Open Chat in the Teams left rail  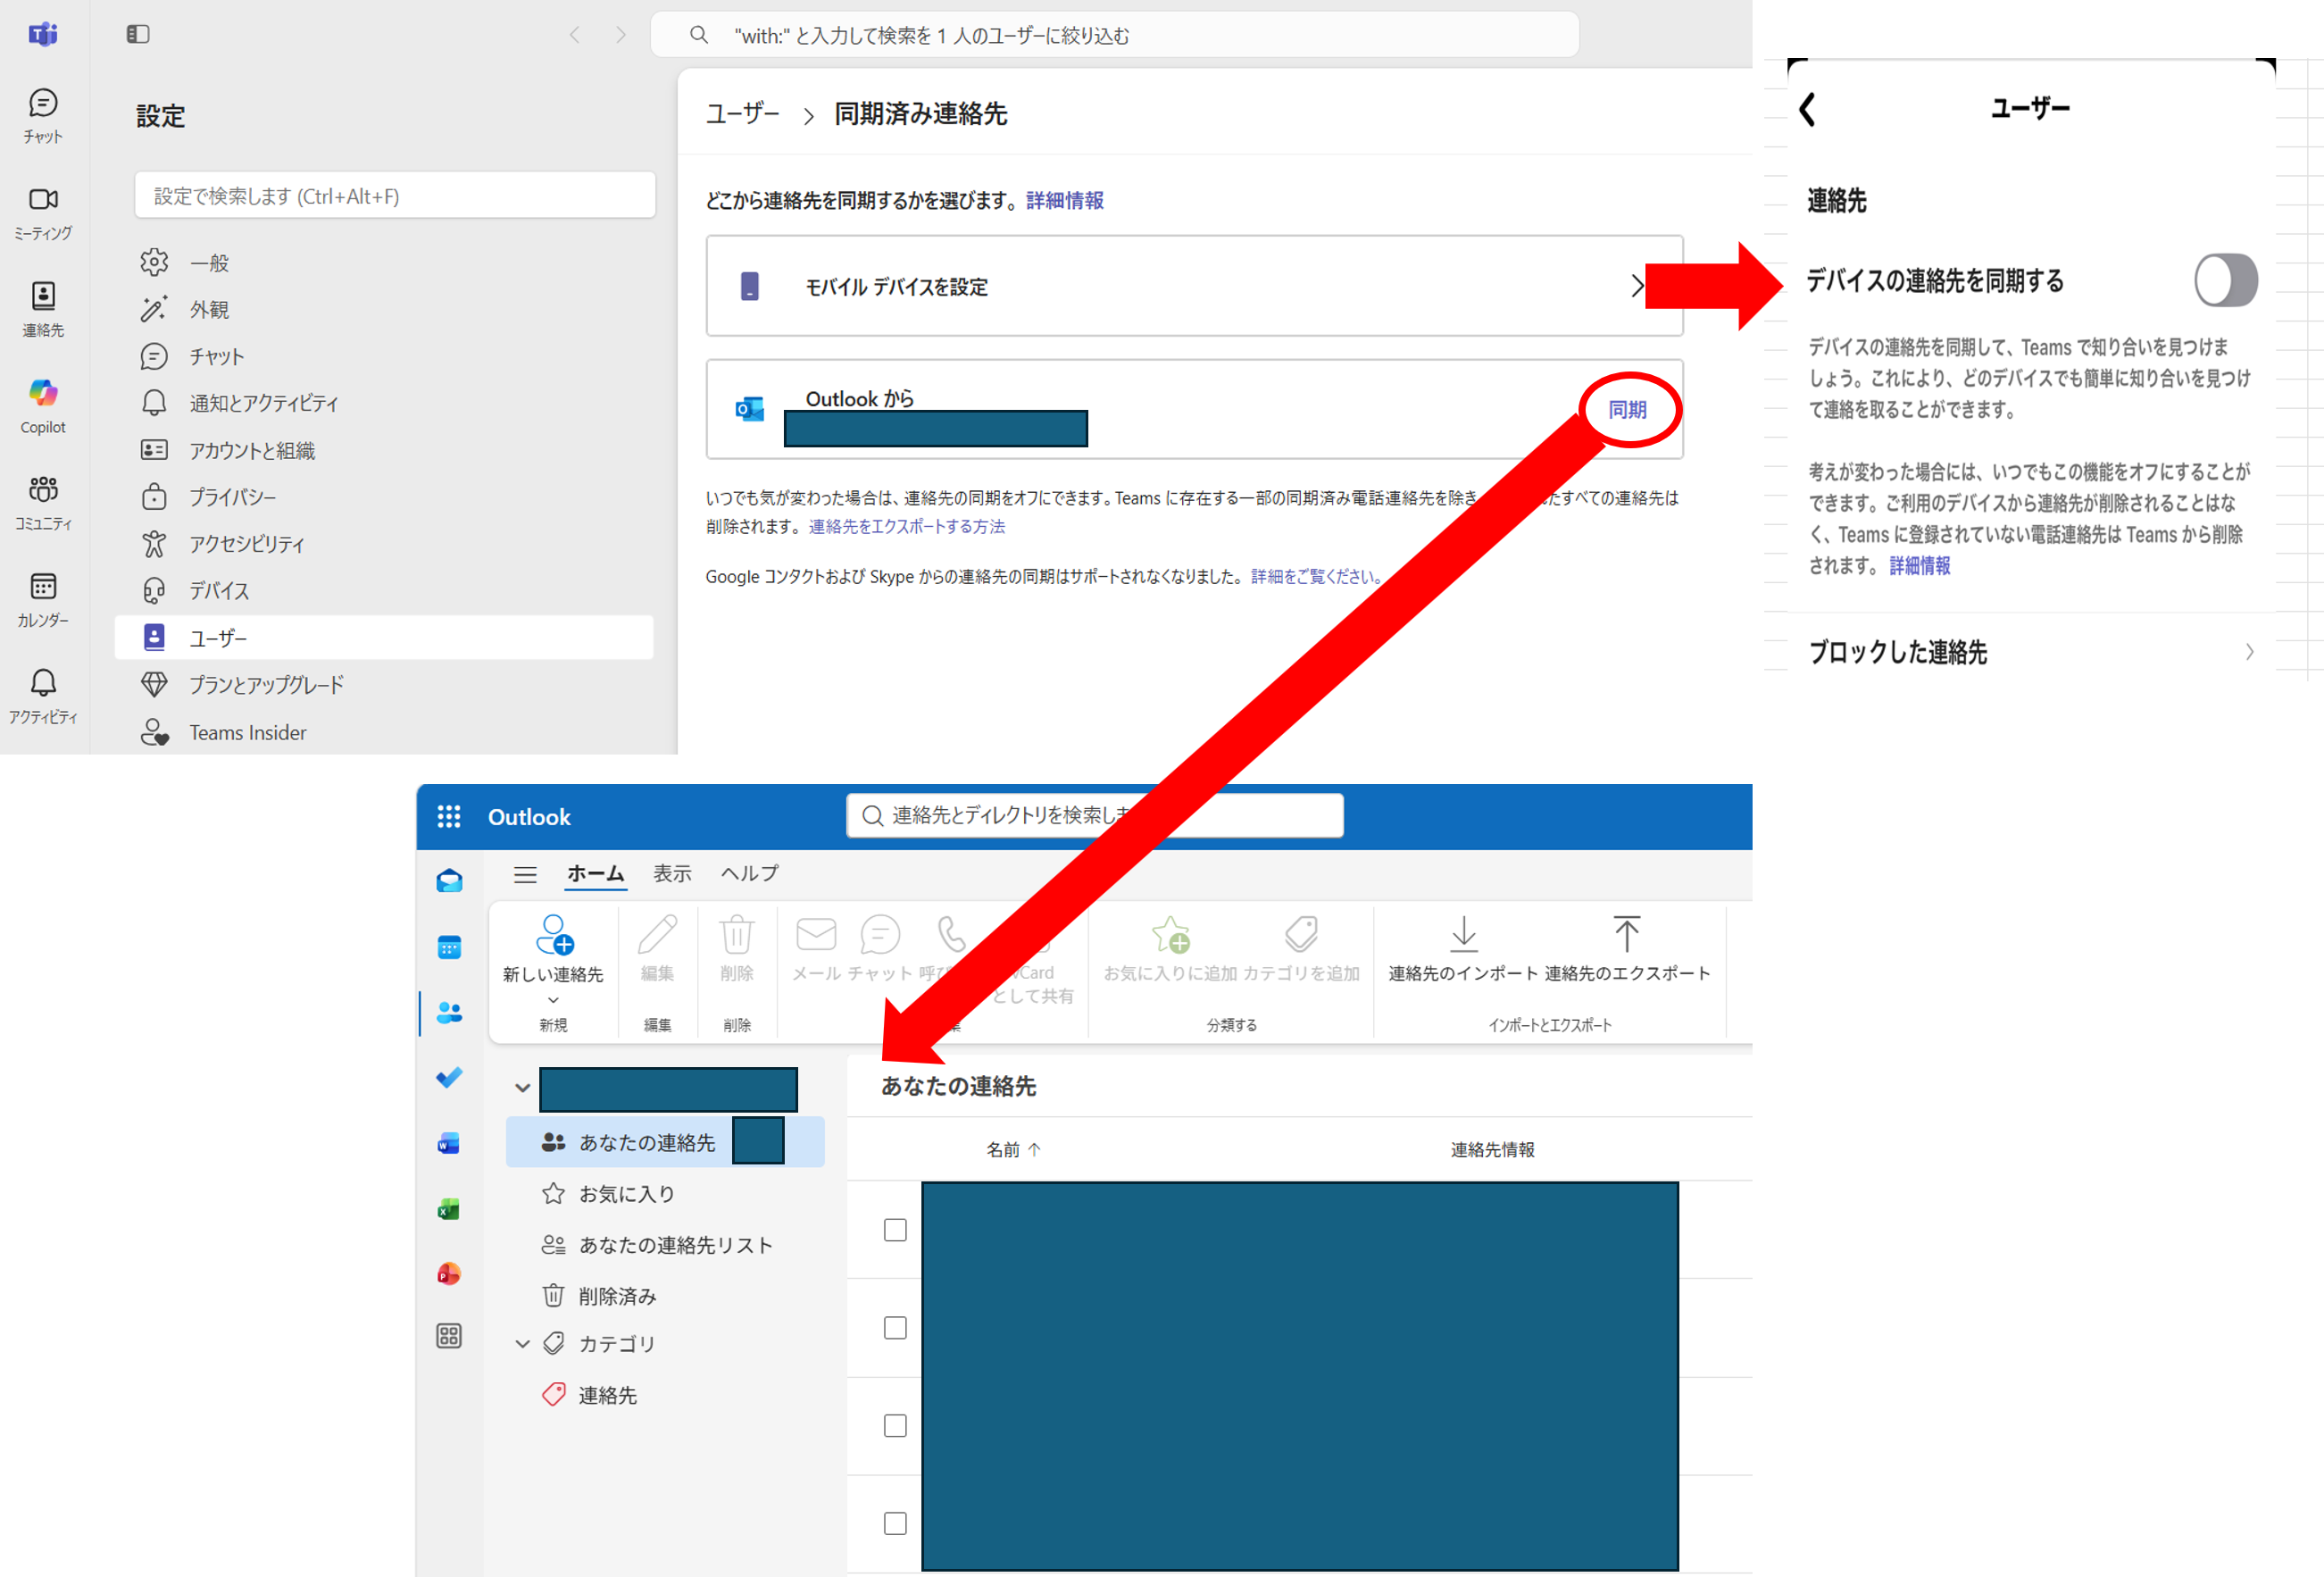(43, 115)
